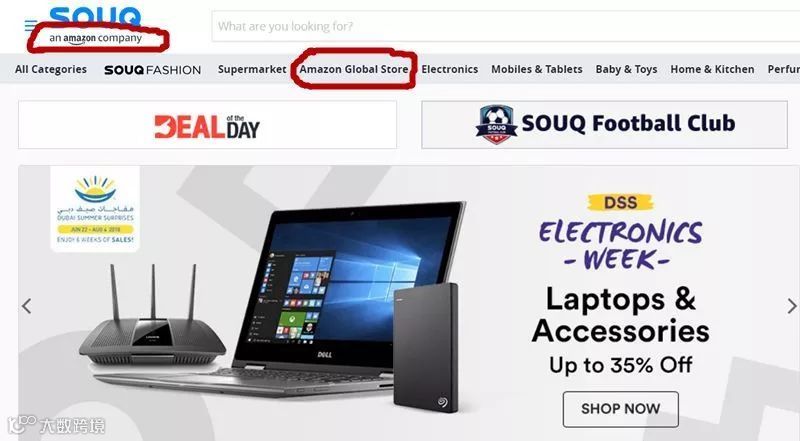Click the SOUQ Football Club badge icon
This screenshot has height=441, width=800.
pyautogui.click(x=496, y=125)
